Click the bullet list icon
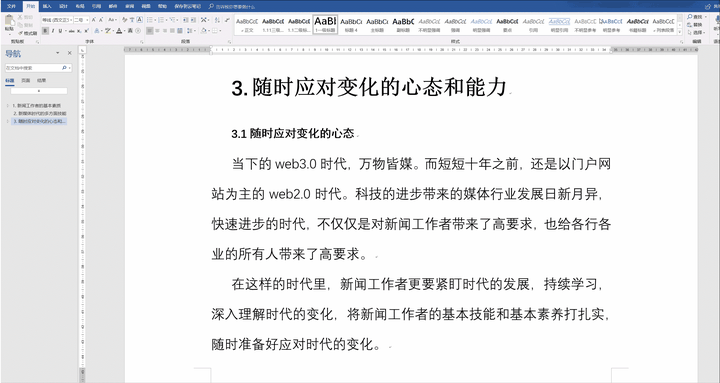Screen dimensions: 720x383 pyautogui.click(x=150, y=20)
